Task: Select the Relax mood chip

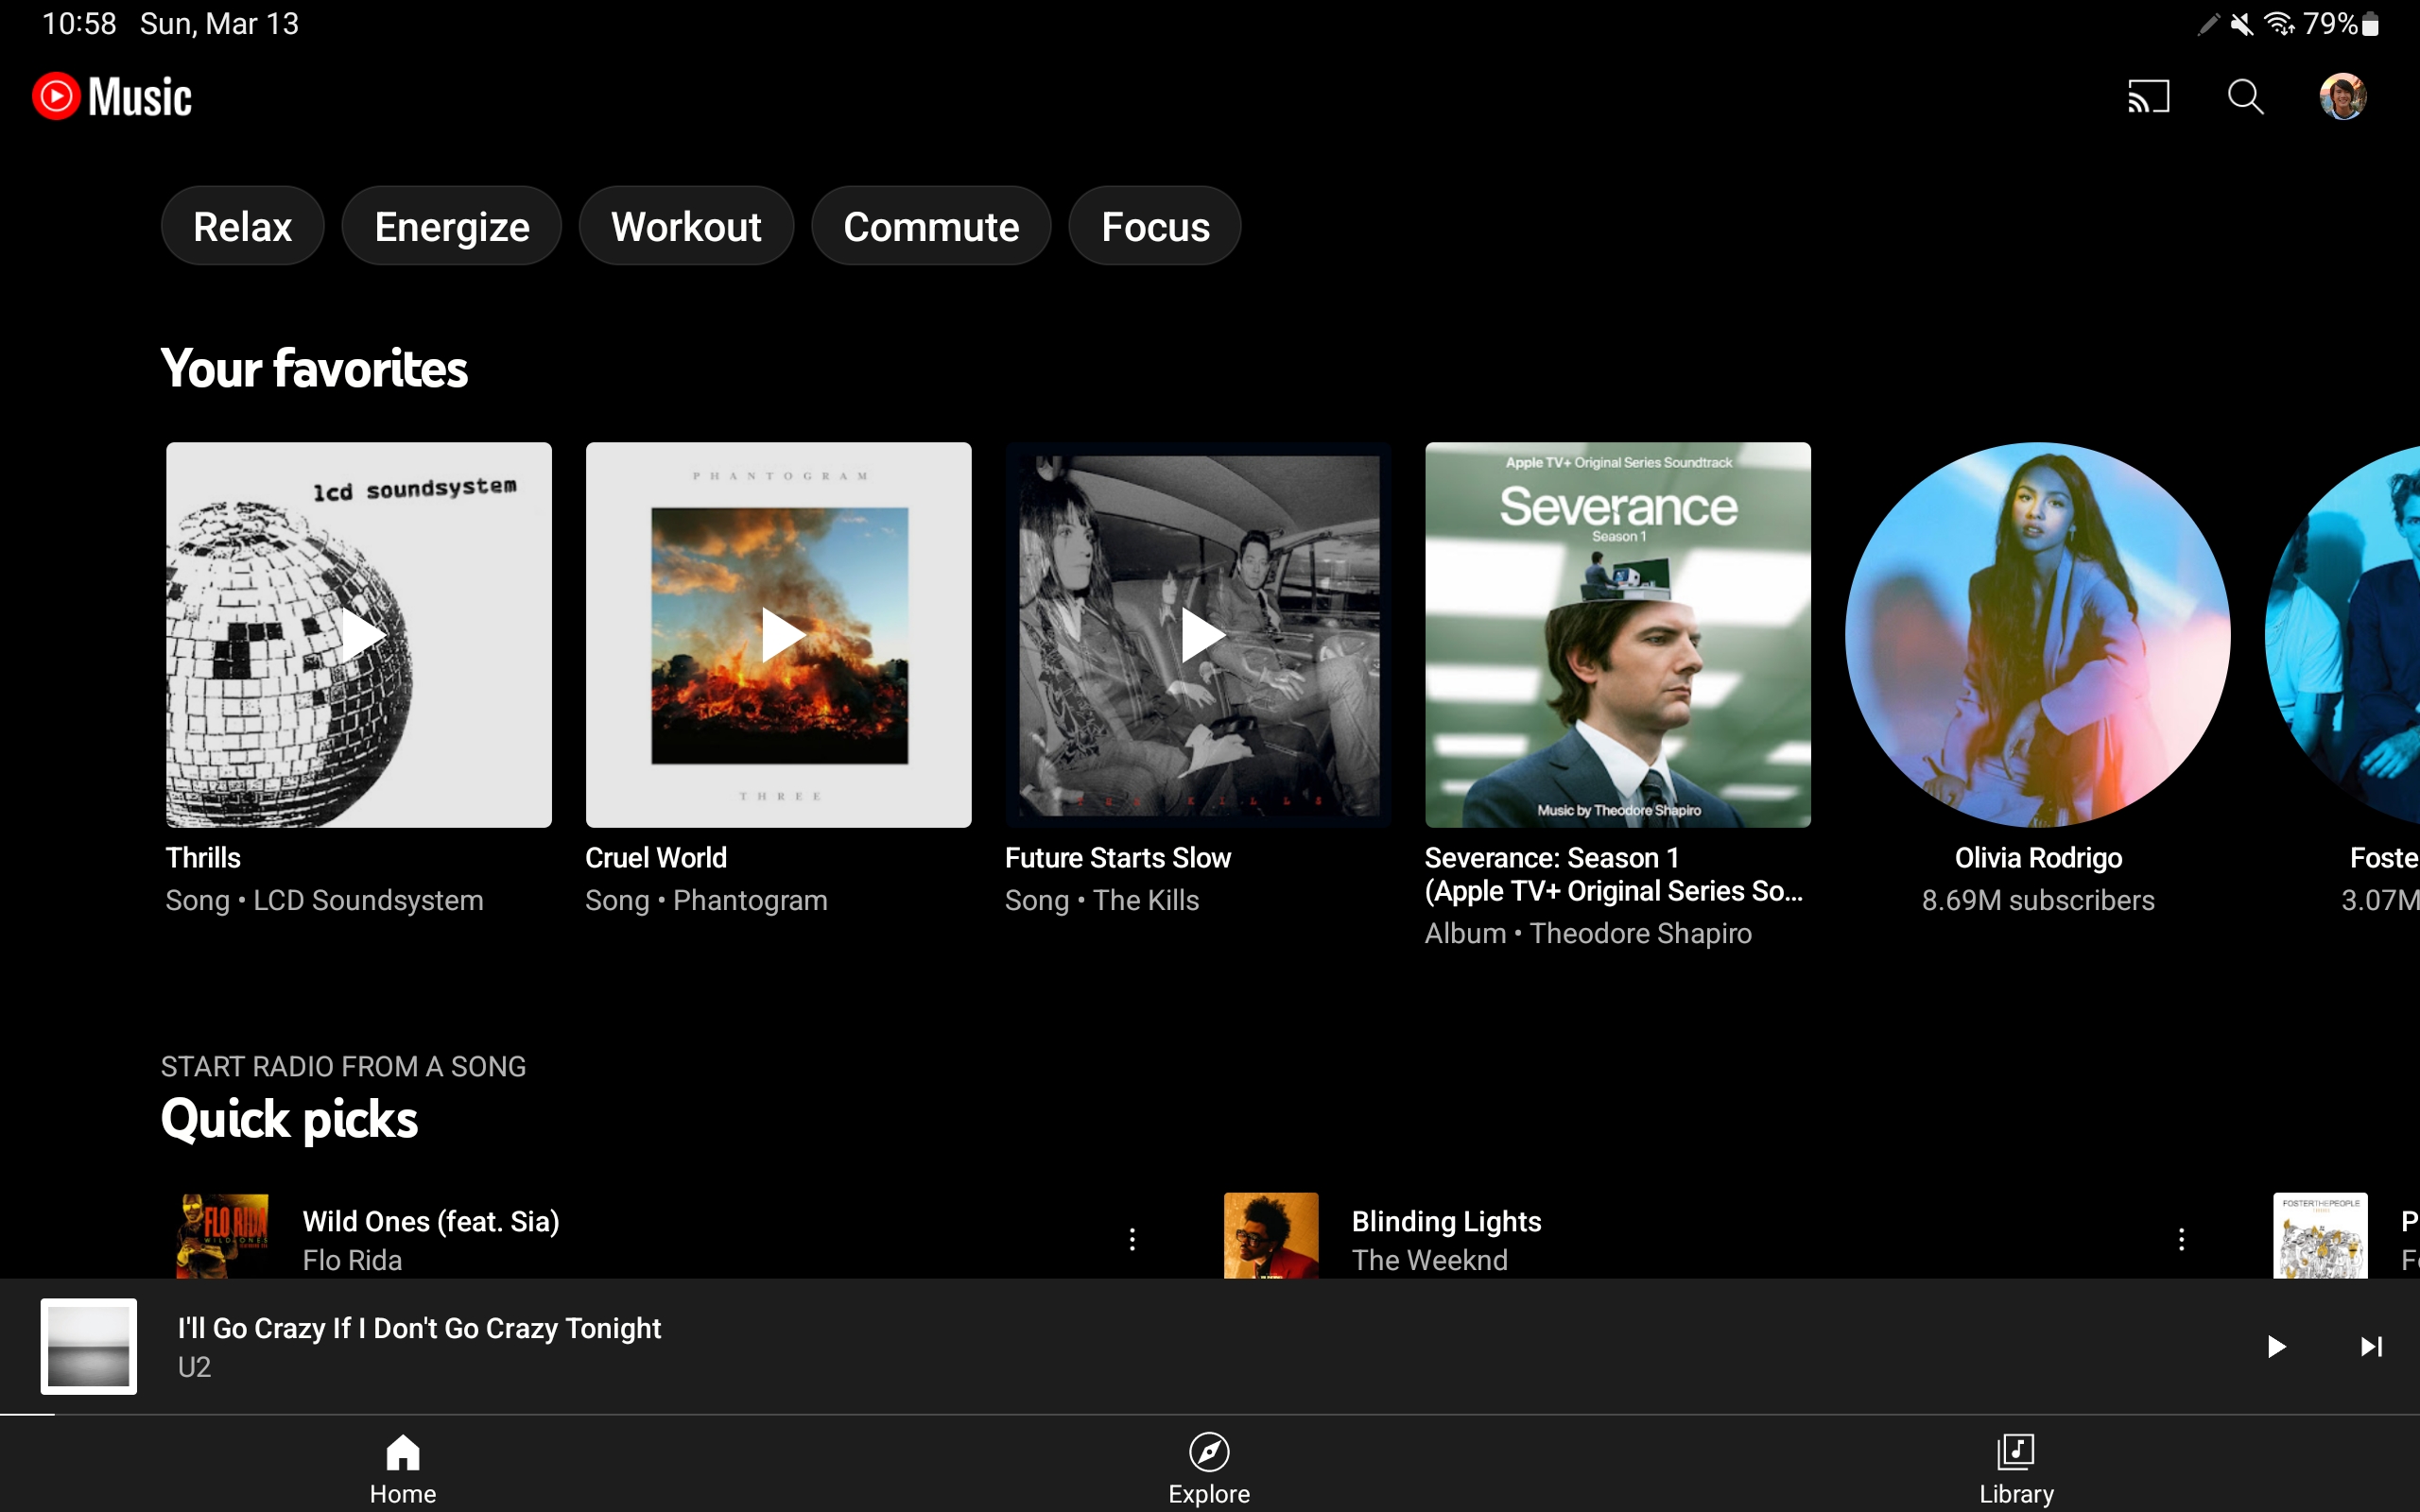Action: point(242,227)
